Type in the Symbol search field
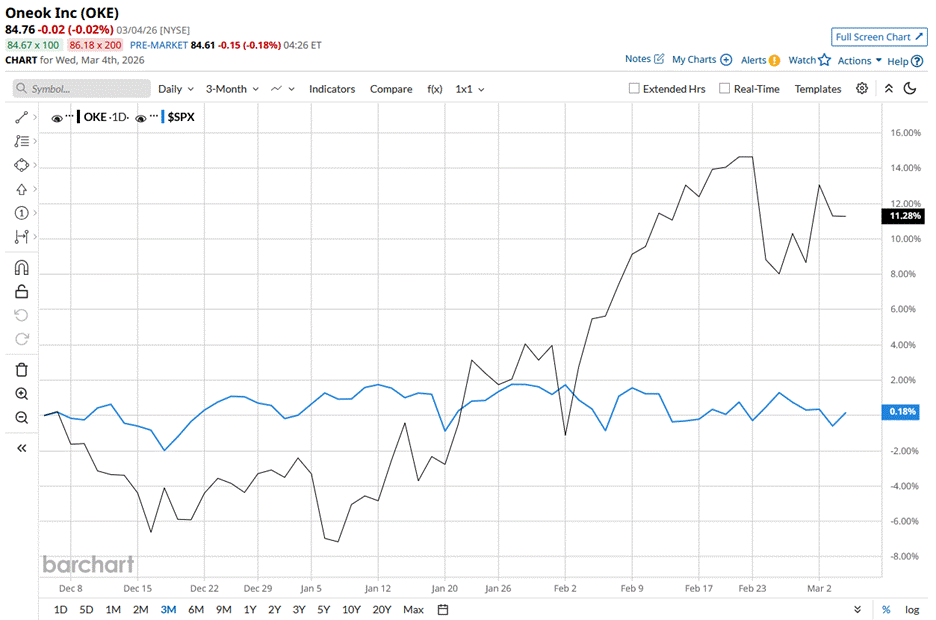936x620 pixels. tap(80, 89)
